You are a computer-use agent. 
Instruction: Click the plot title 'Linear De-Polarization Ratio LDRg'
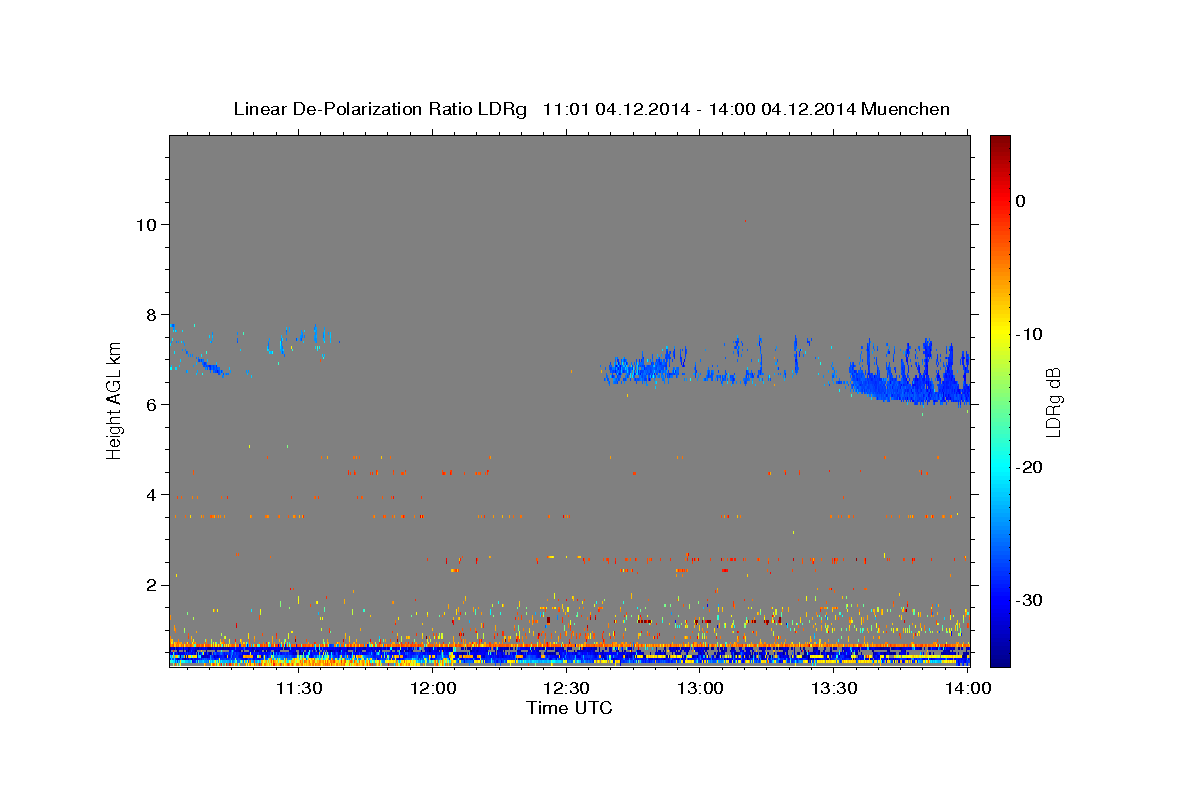pyautogui.click(x=379, y=109)
